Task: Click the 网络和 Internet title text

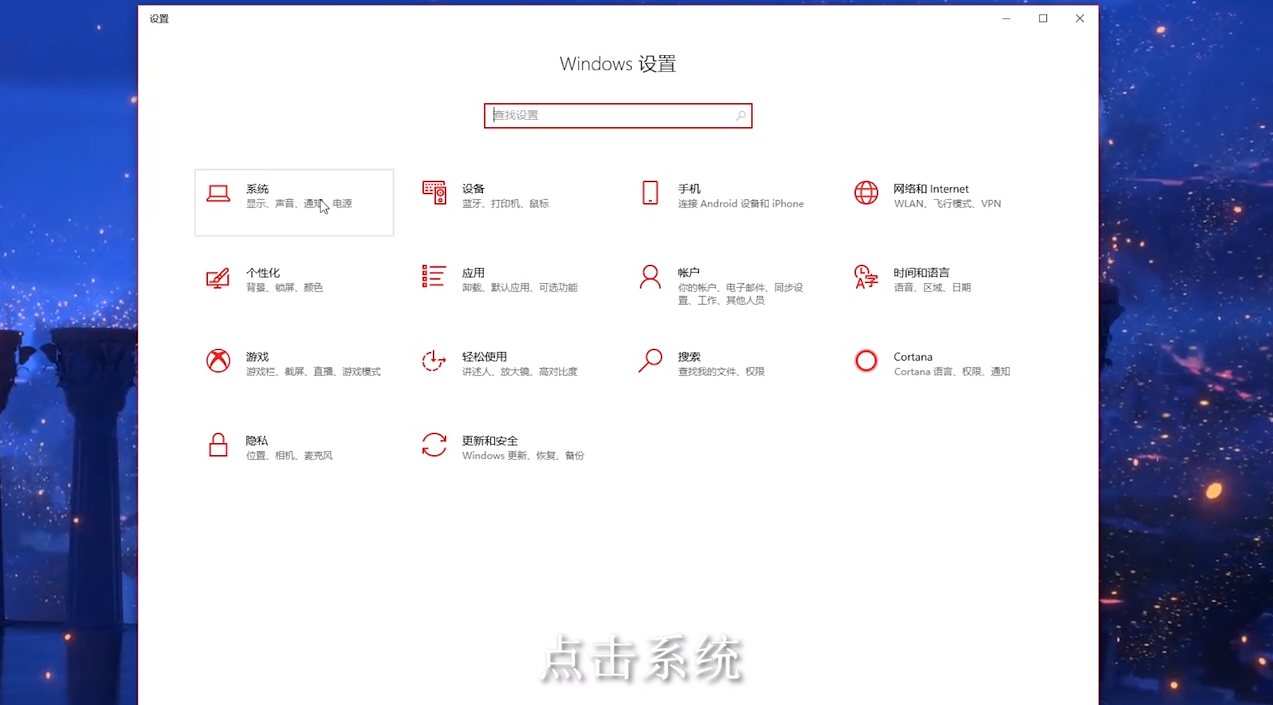Action: [x=931, y=189]
